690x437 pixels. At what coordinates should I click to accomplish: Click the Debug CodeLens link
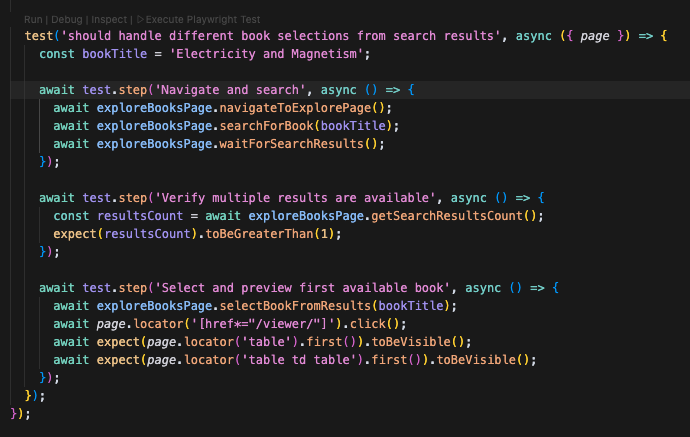pos(70,19)
